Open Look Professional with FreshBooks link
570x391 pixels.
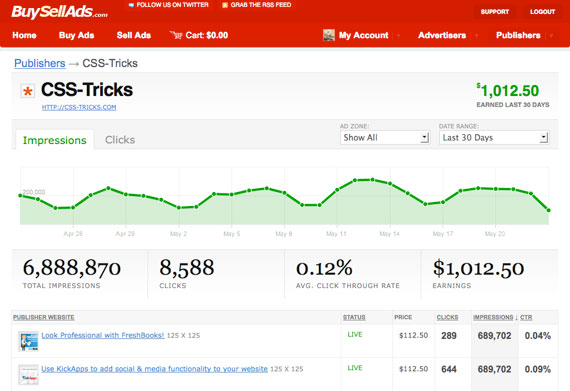pos(103,335)
